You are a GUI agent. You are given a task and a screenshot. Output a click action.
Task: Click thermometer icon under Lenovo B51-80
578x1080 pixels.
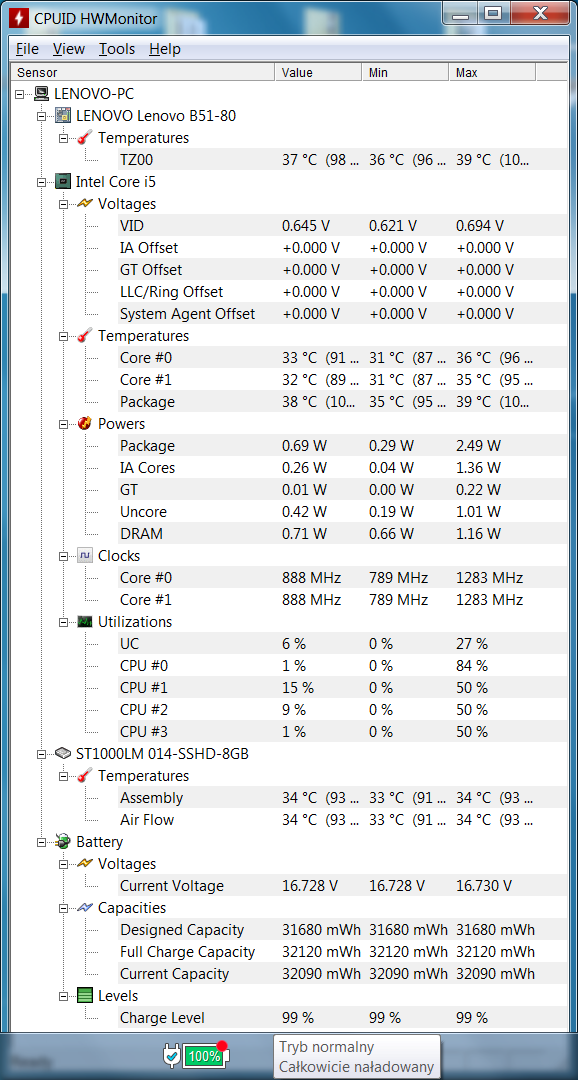coord(85,138)
